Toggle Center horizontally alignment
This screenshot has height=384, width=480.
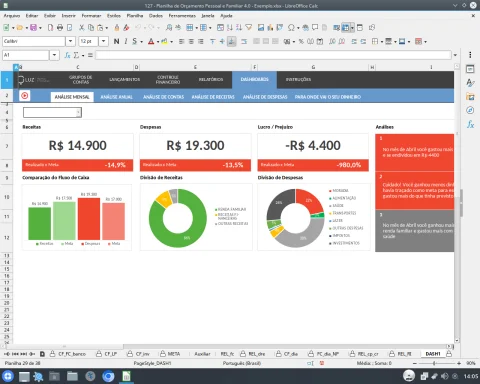tap(191, 41)
